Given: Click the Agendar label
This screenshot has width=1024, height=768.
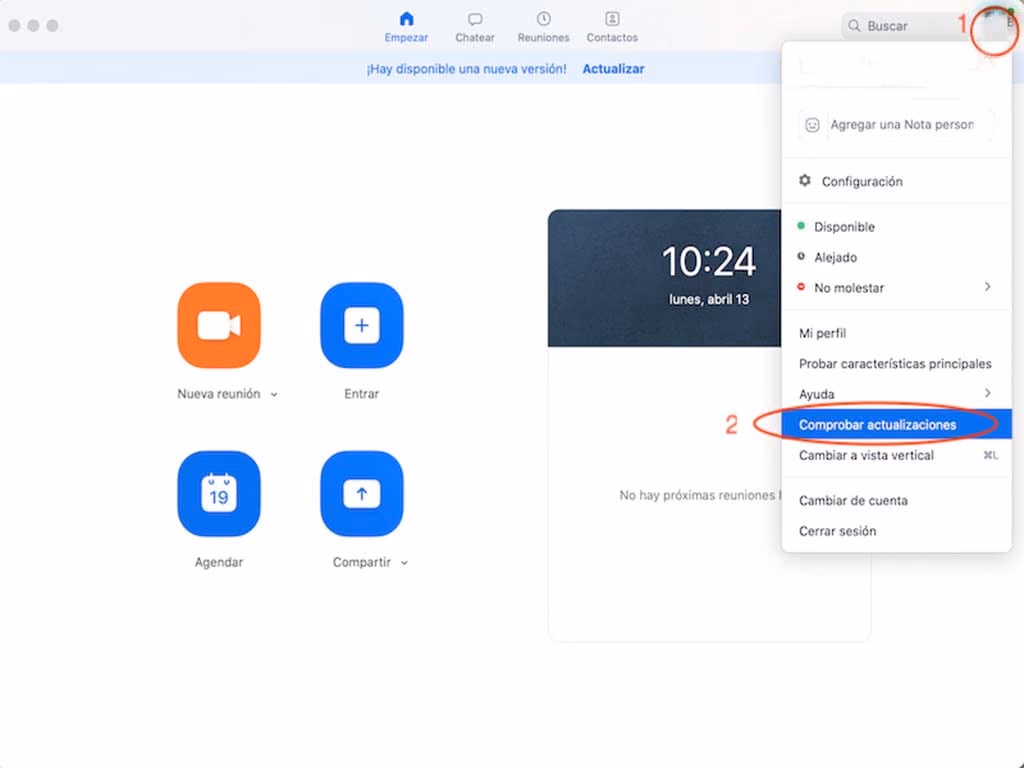Looking at the screenshot, I should coord(219,562).
